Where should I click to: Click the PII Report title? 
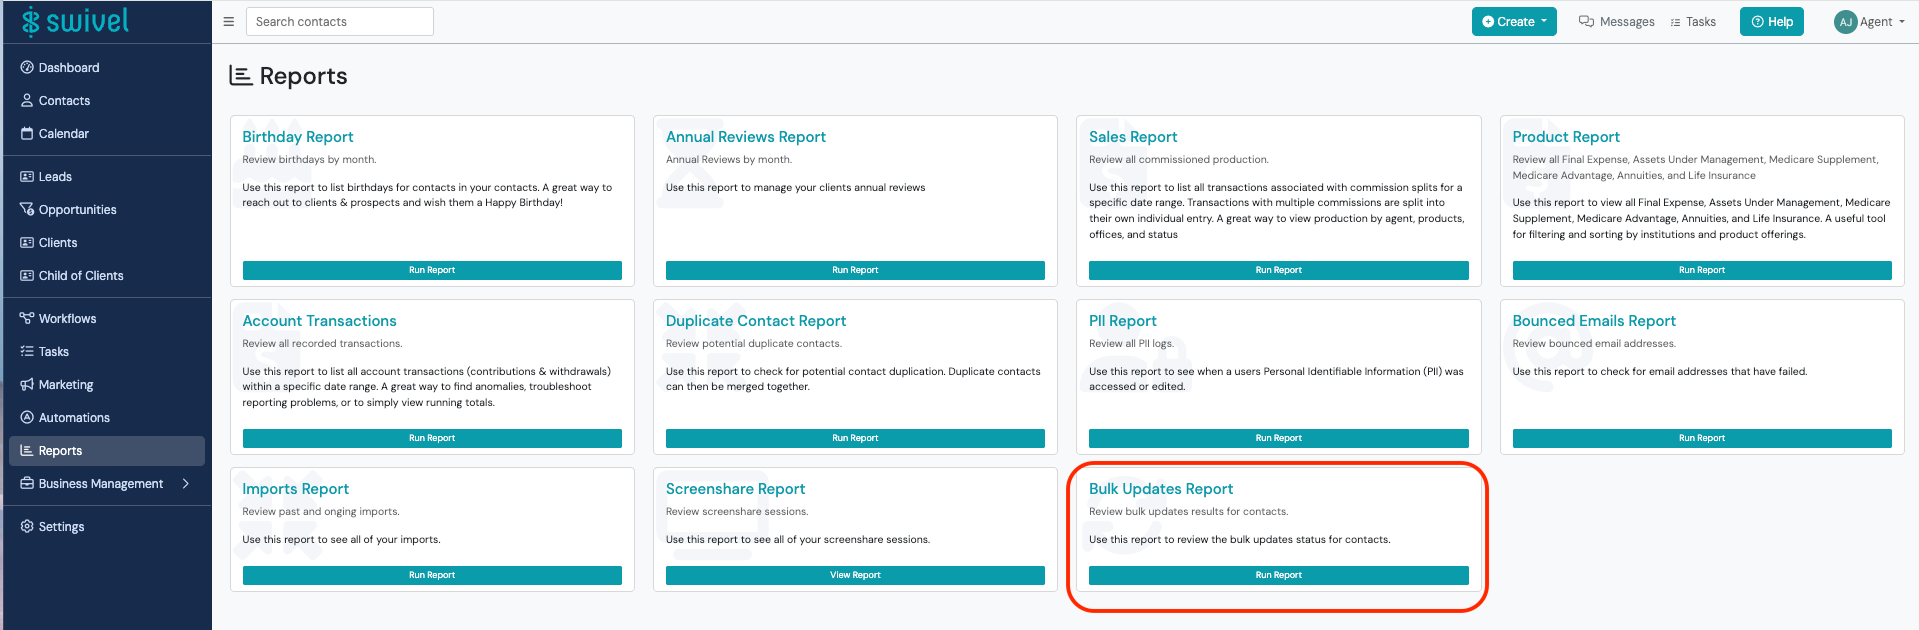(1122, 321)
